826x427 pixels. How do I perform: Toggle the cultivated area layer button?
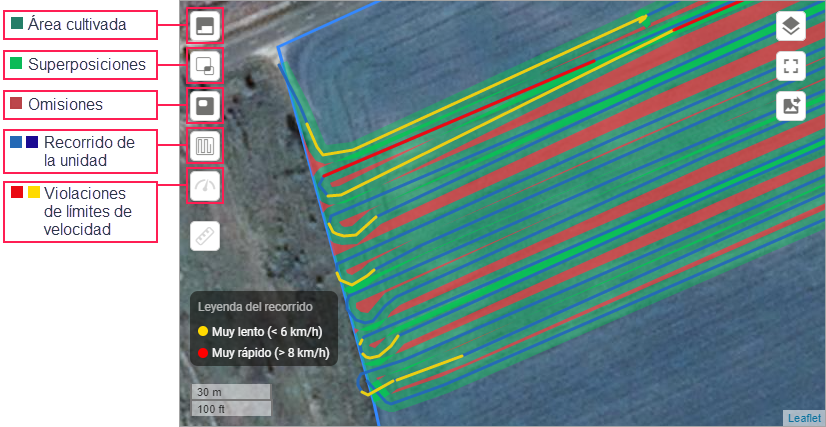pos(204,25)
